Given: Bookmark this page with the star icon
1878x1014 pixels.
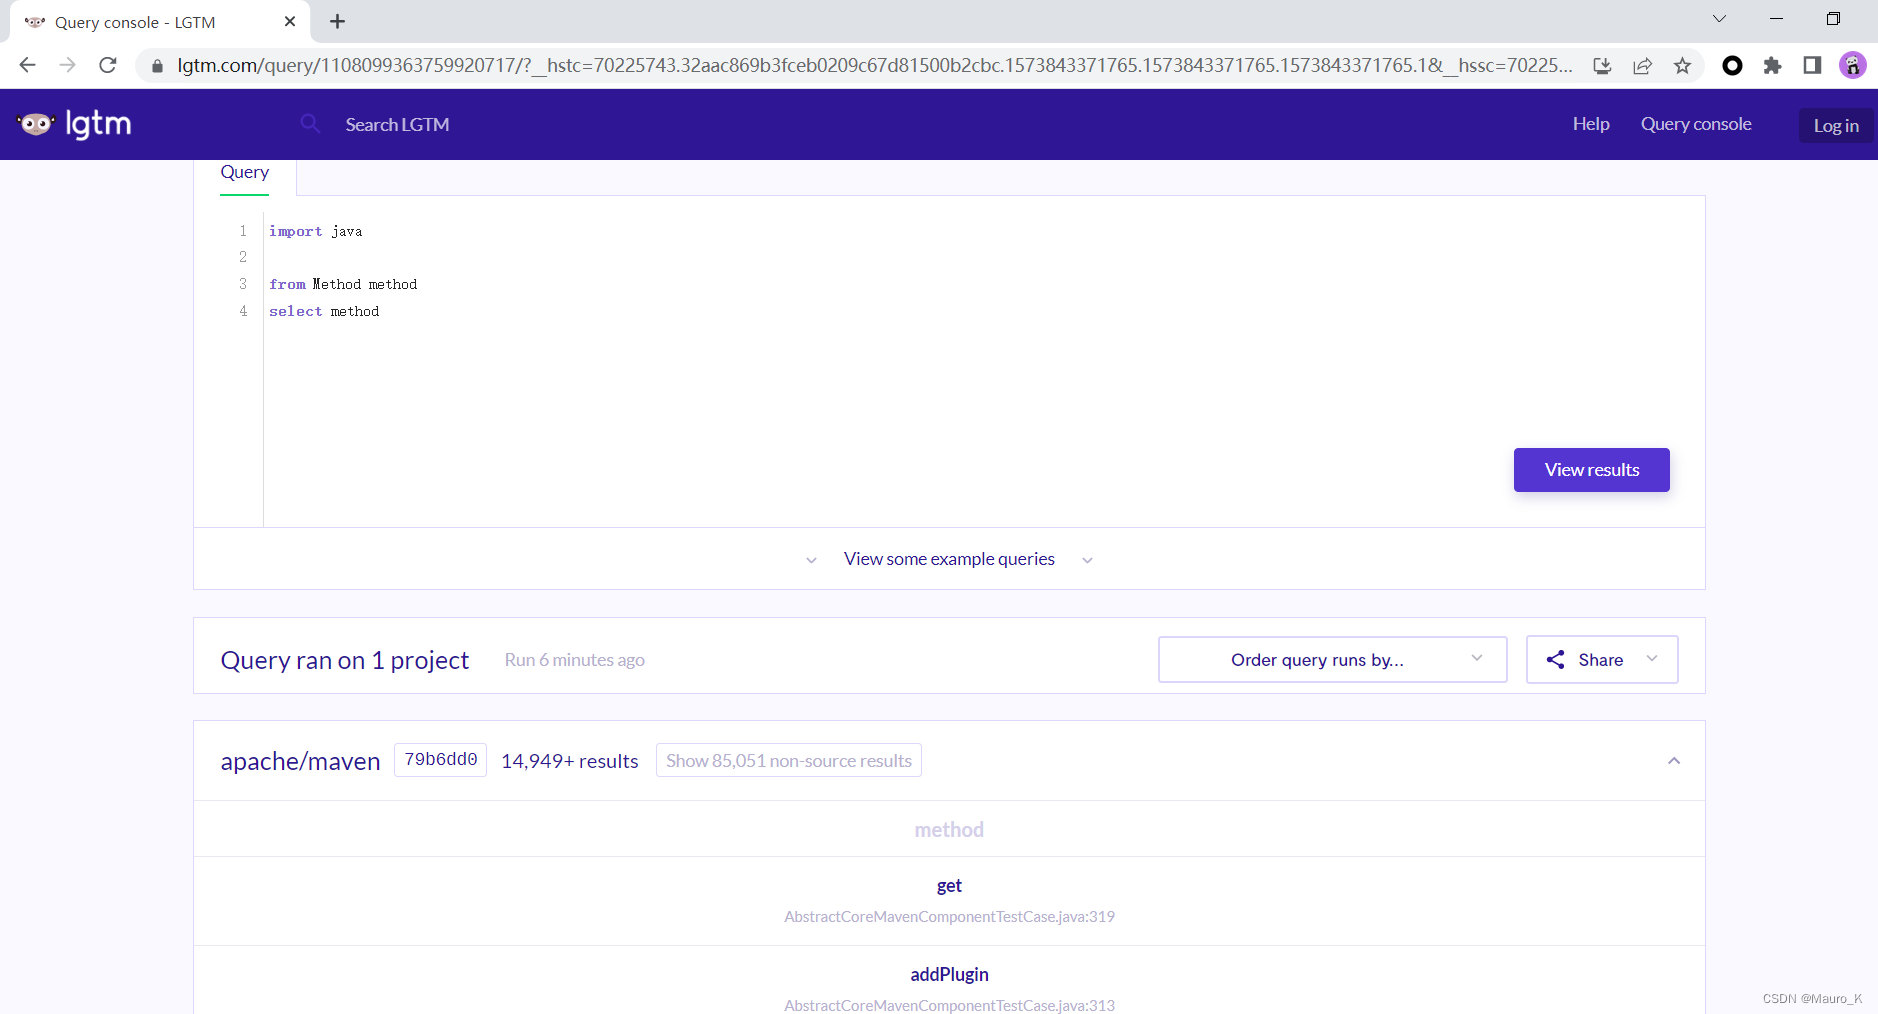Looking at the screenshot, I should (1682, 66).
